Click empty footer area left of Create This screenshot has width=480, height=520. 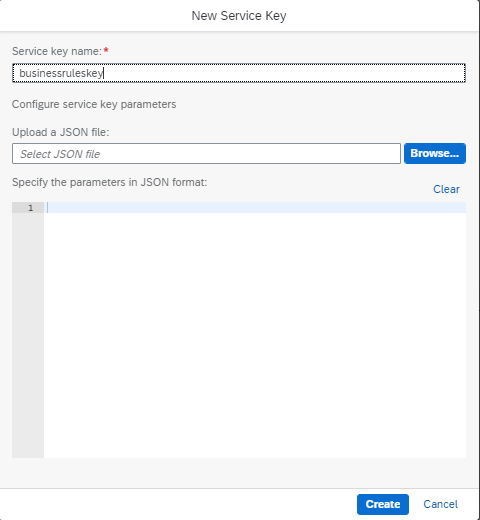(177, 504)
